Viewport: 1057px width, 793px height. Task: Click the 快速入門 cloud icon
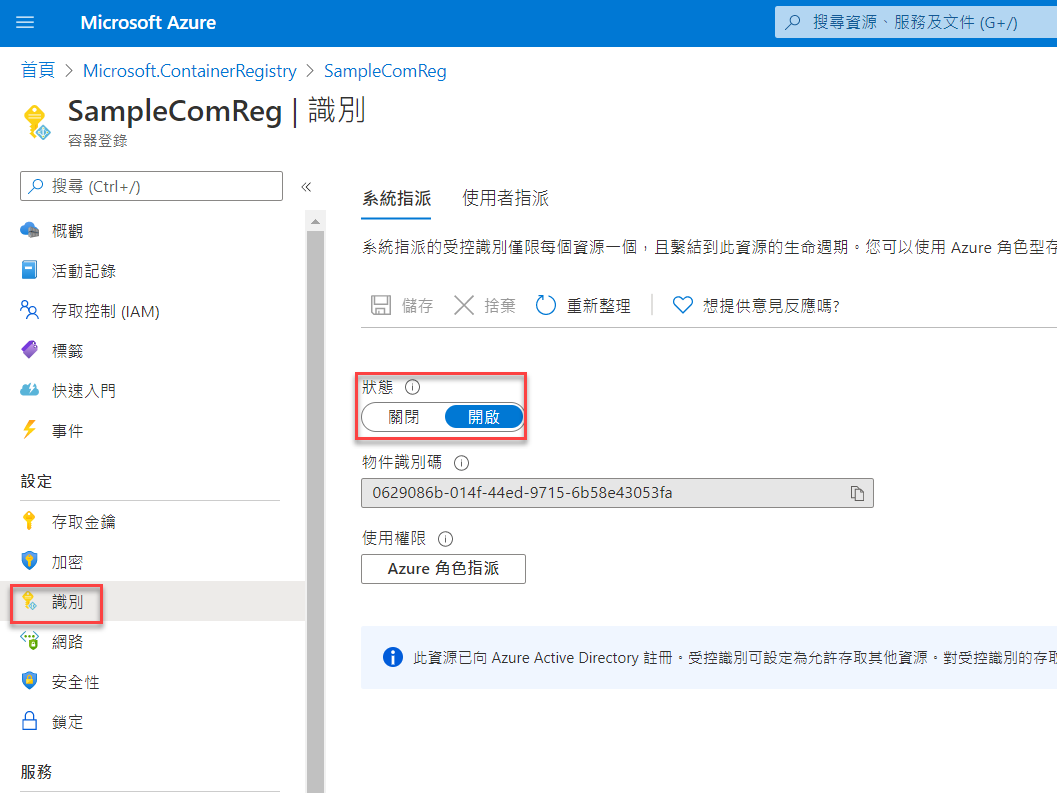[x=30, y=390]
